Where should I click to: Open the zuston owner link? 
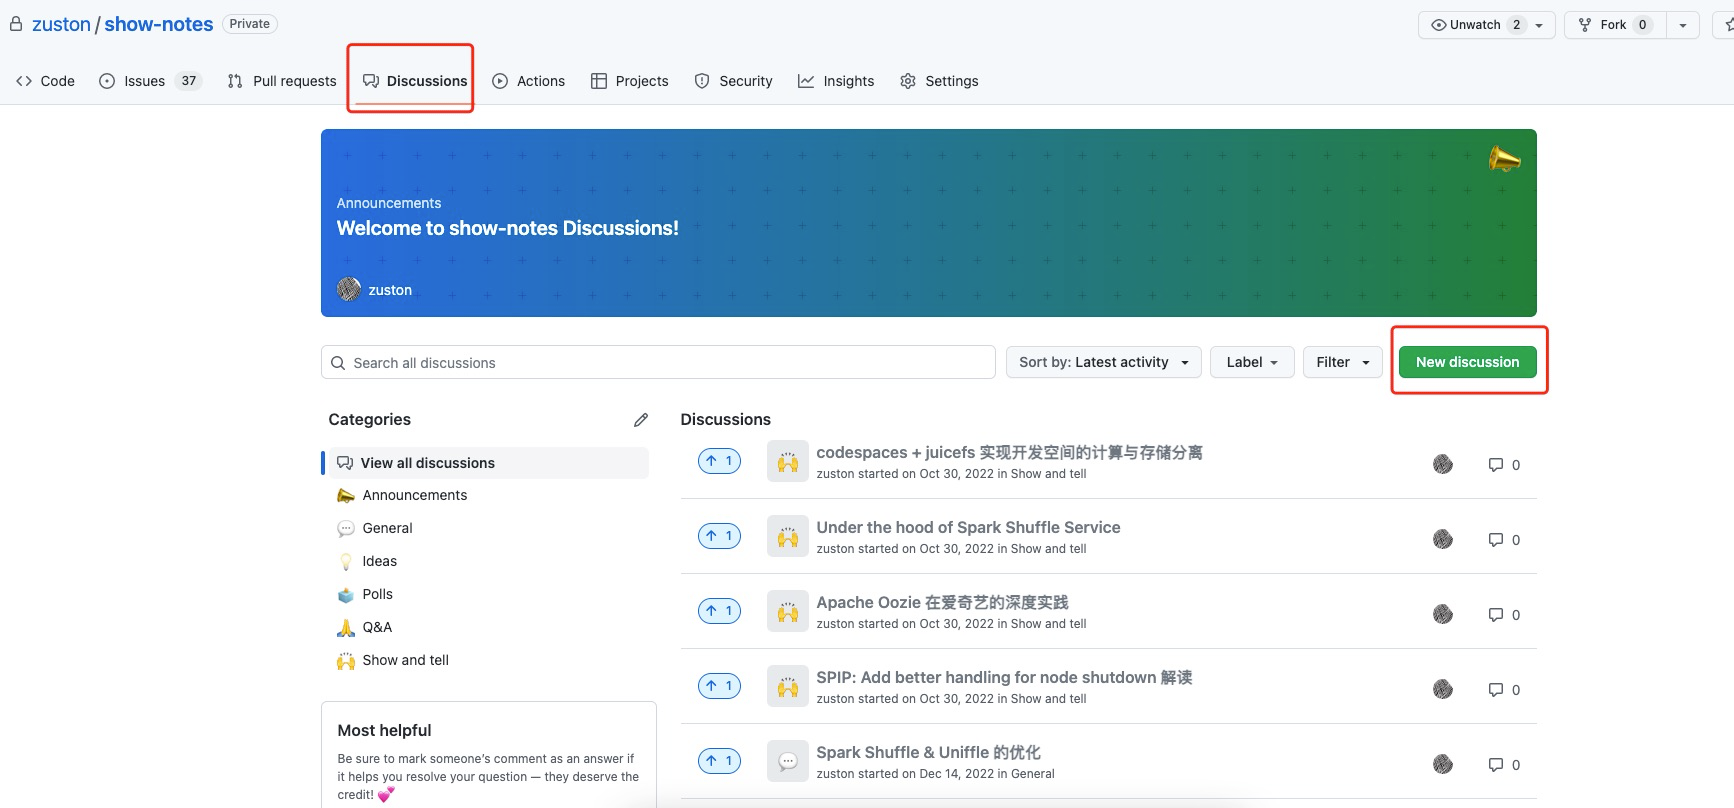[x=61, y=24]
